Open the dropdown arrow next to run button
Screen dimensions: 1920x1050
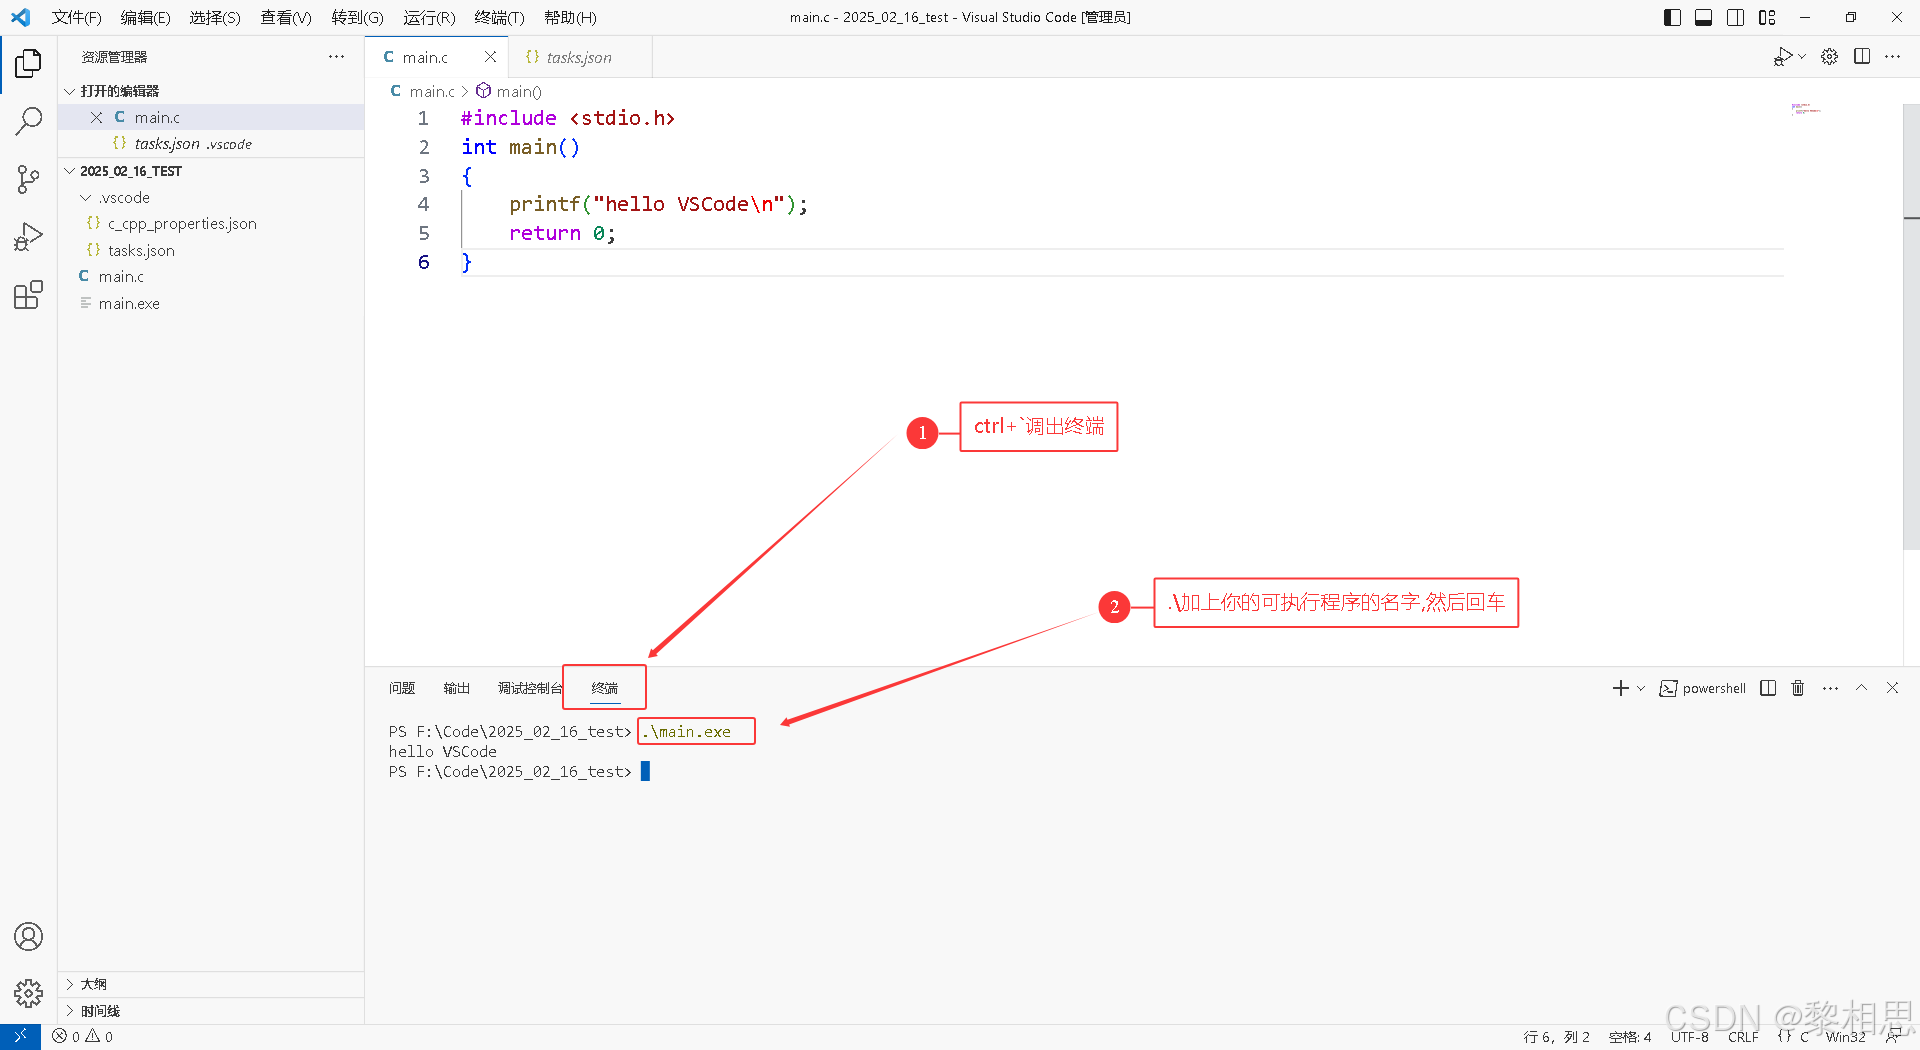pos(1802,57)
